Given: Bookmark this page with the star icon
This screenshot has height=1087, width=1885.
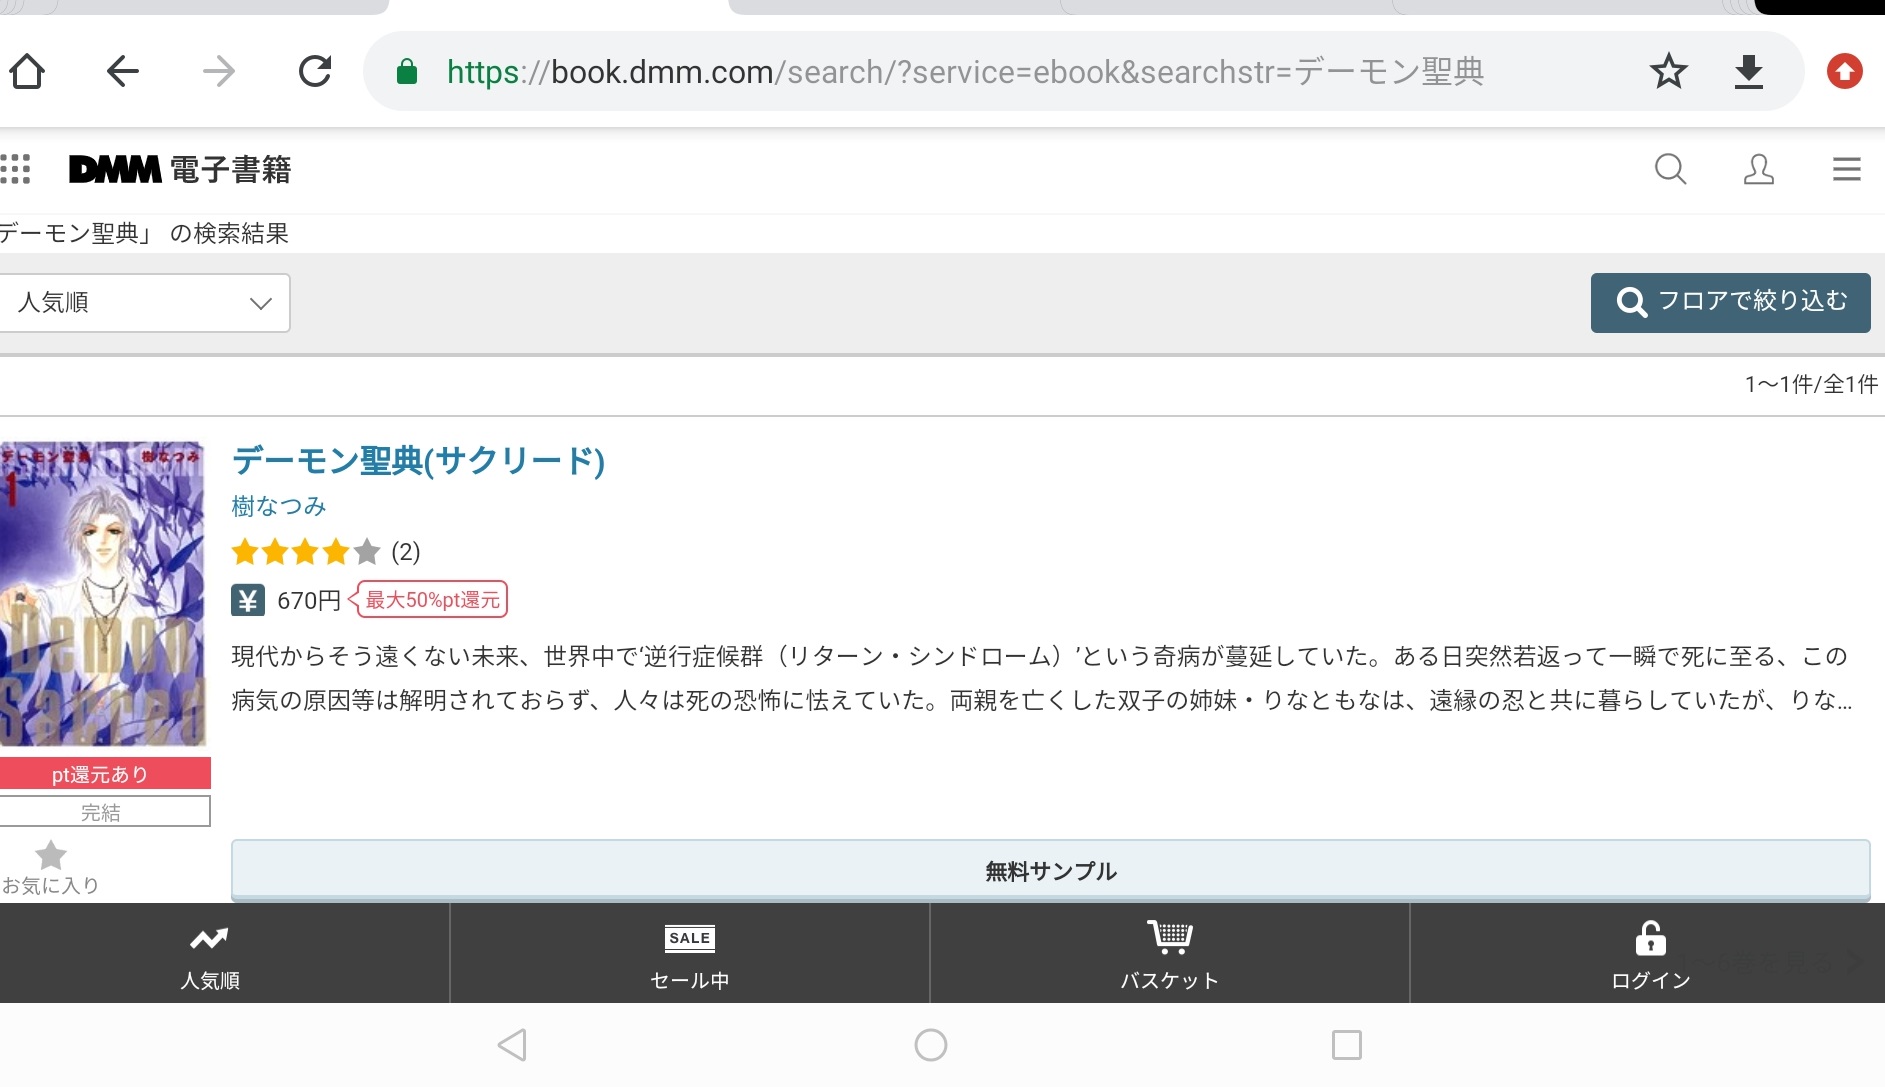Looking at the screenshot, I should (x=1668, y=72).
